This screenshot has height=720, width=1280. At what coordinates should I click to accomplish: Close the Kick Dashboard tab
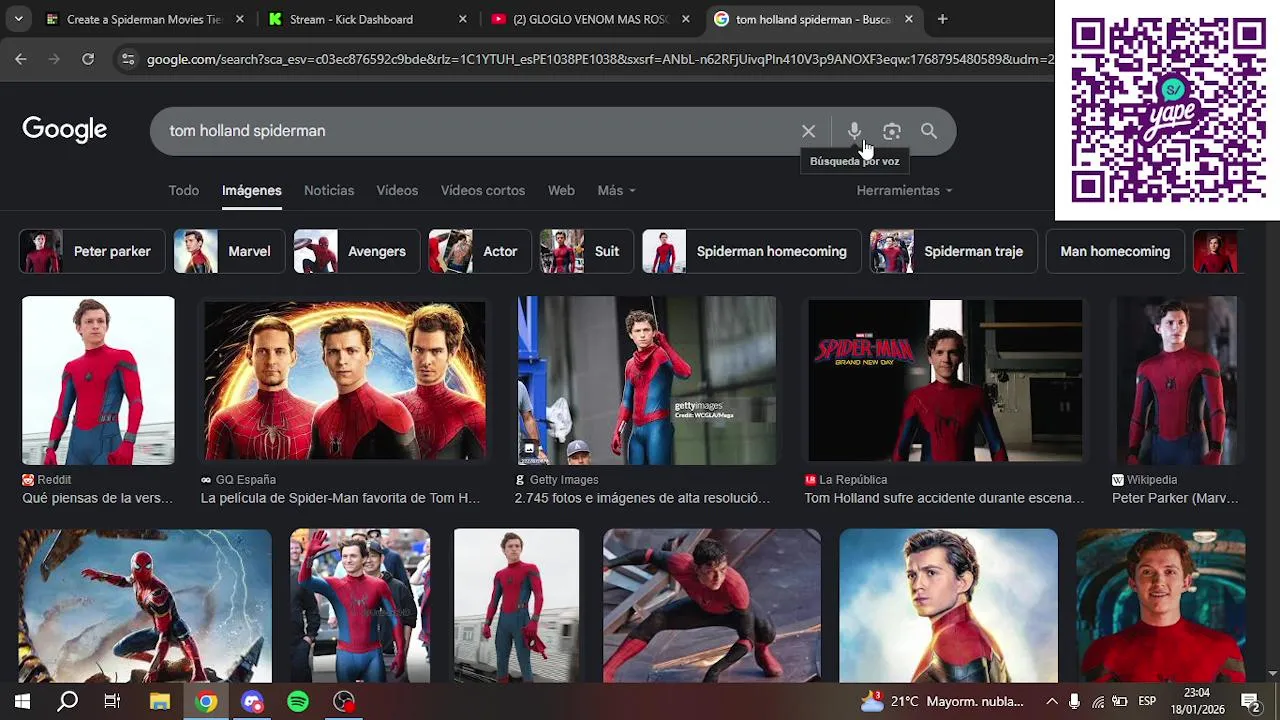[462, 19]
